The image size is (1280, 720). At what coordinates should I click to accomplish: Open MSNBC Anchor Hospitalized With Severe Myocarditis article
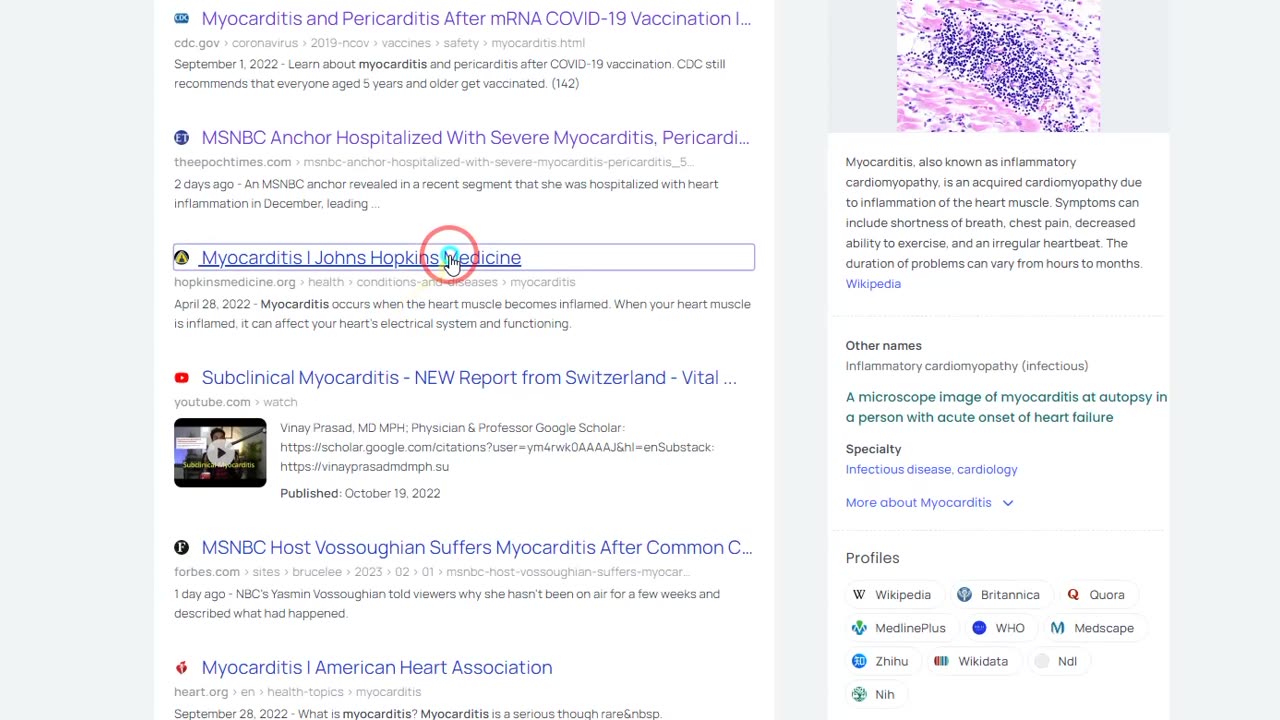475,137
